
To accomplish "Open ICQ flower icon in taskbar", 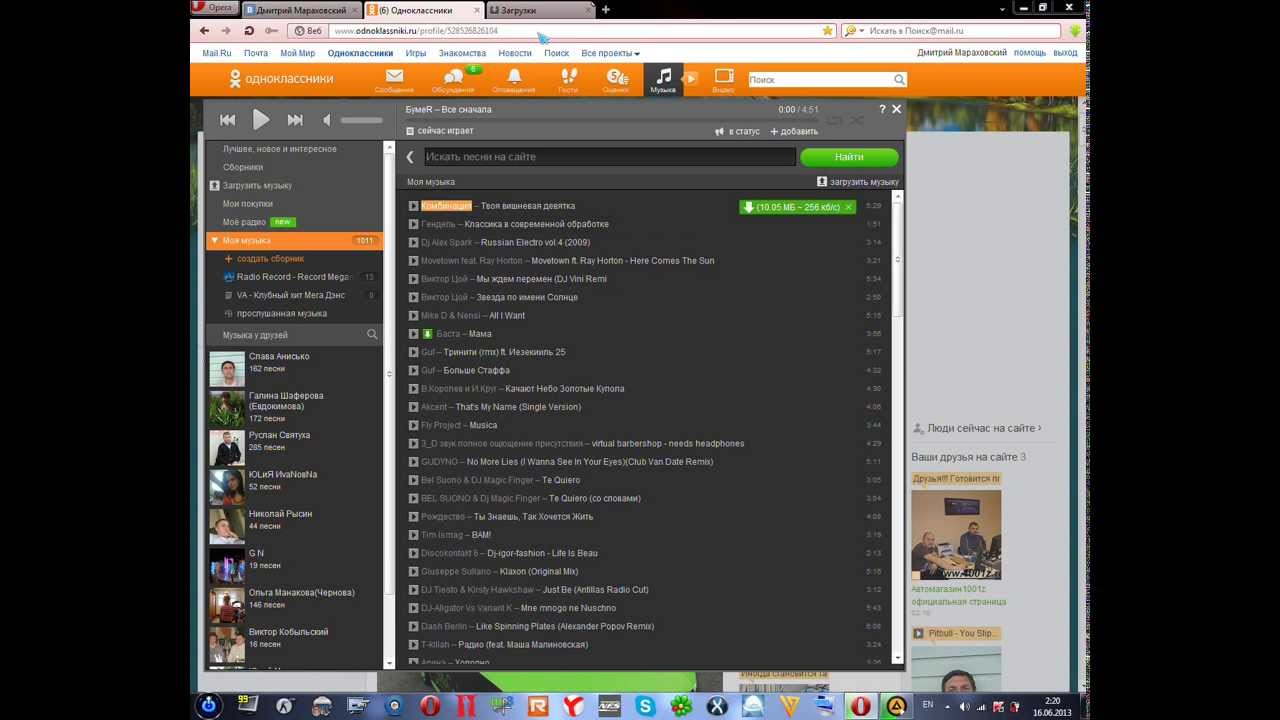I will (x=681, y=707).
